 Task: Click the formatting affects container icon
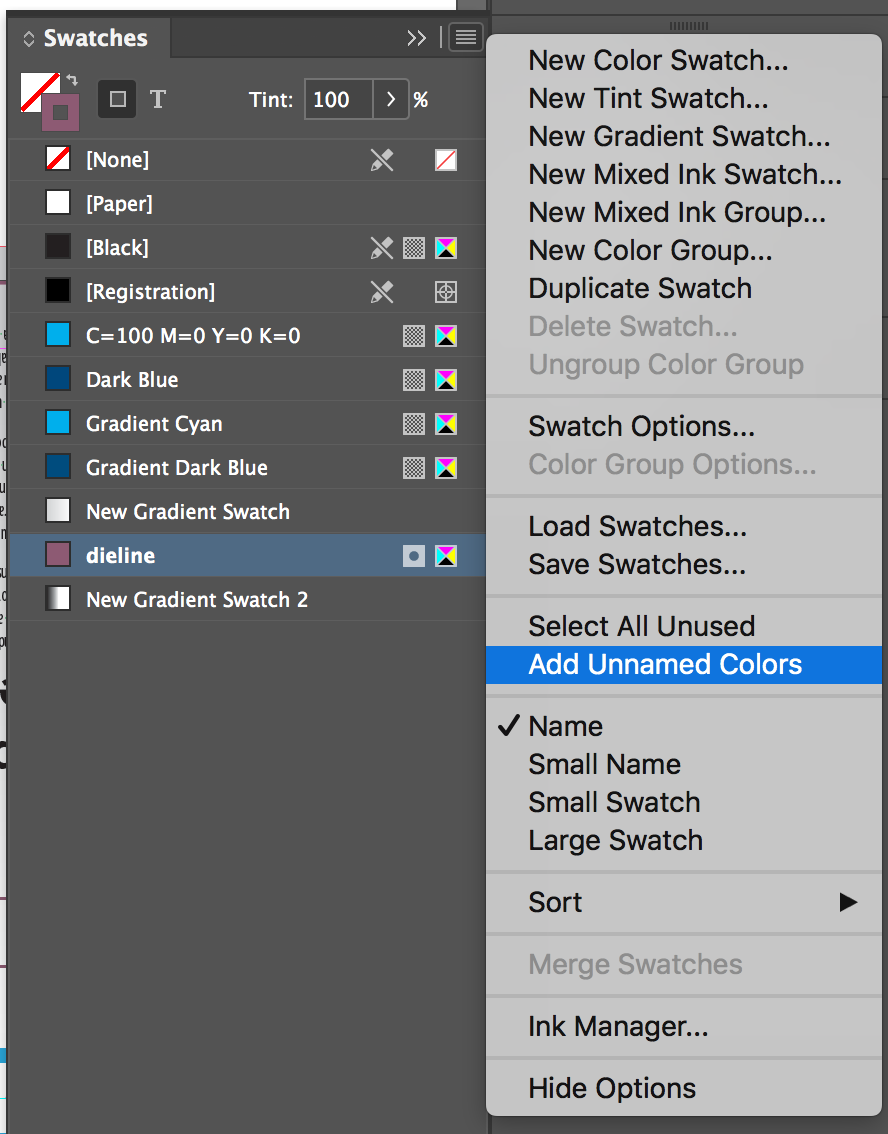coord(117,99)
